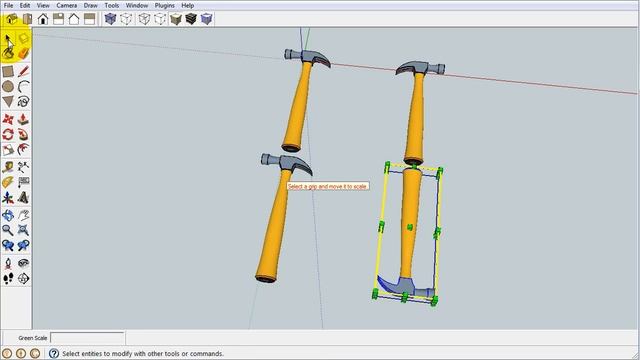Select the Text label tool
The image size is (640, 360).
click(x=23, y=182)
